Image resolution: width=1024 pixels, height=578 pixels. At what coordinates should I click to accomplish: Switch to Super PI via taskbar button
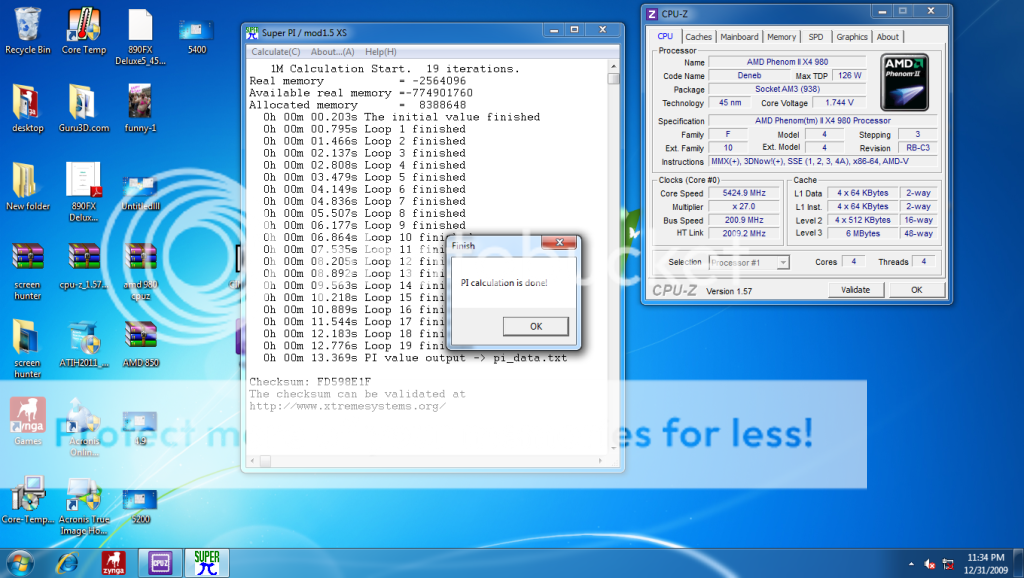(206, 563)
